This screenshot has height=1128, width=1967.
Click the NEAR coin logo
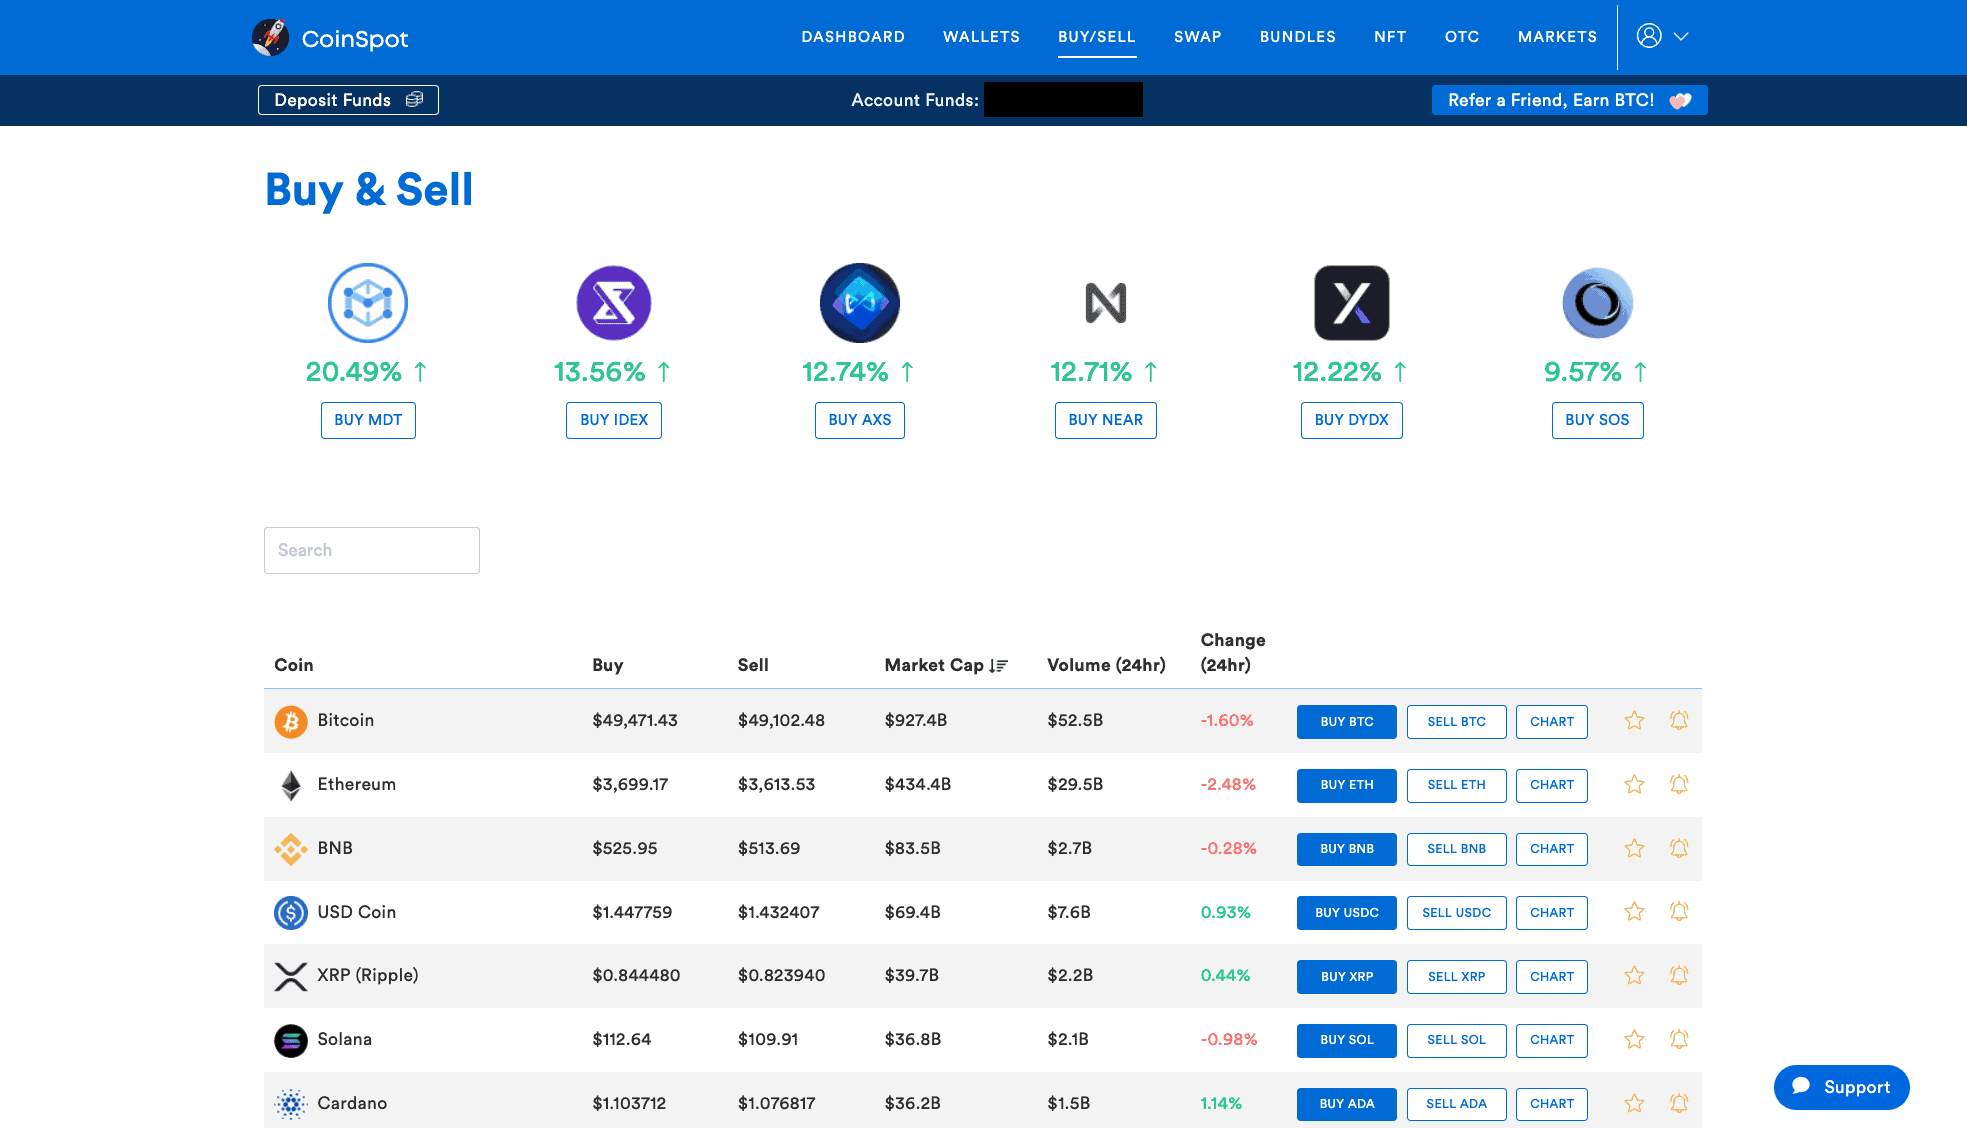(x=1106, y=303)
